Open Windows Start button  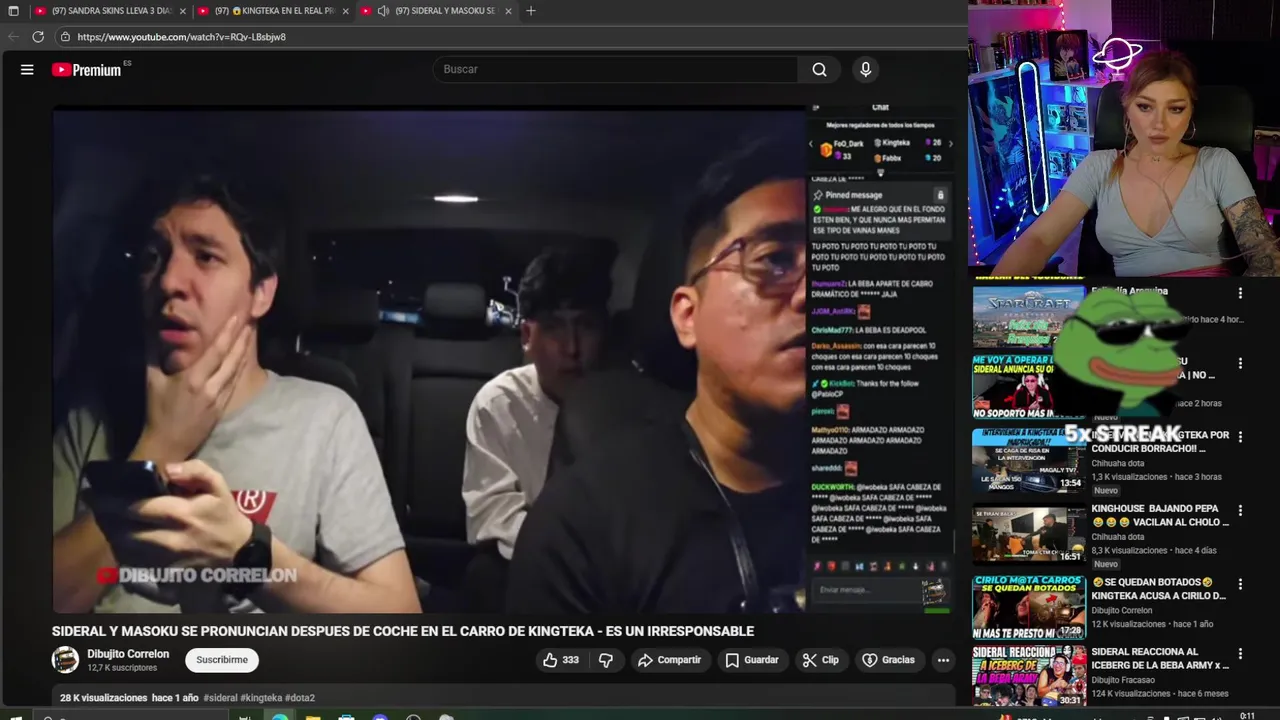point(14,716)
